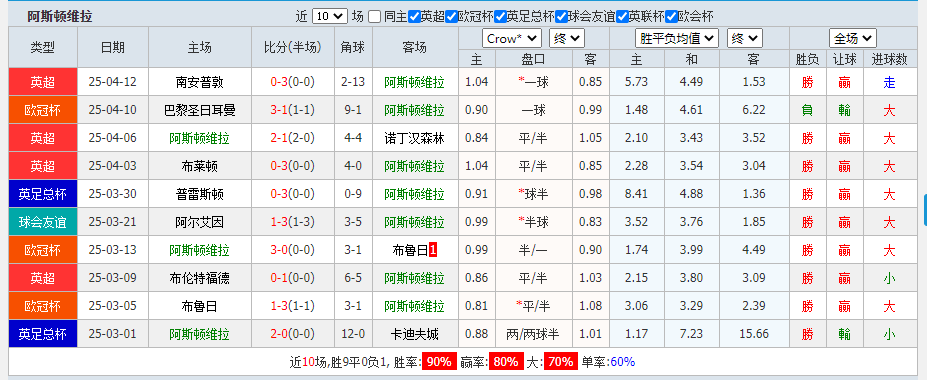The image size is (927, 380).
Task: Click the 90% win rate badge
Action: click(x=439, y=362)
